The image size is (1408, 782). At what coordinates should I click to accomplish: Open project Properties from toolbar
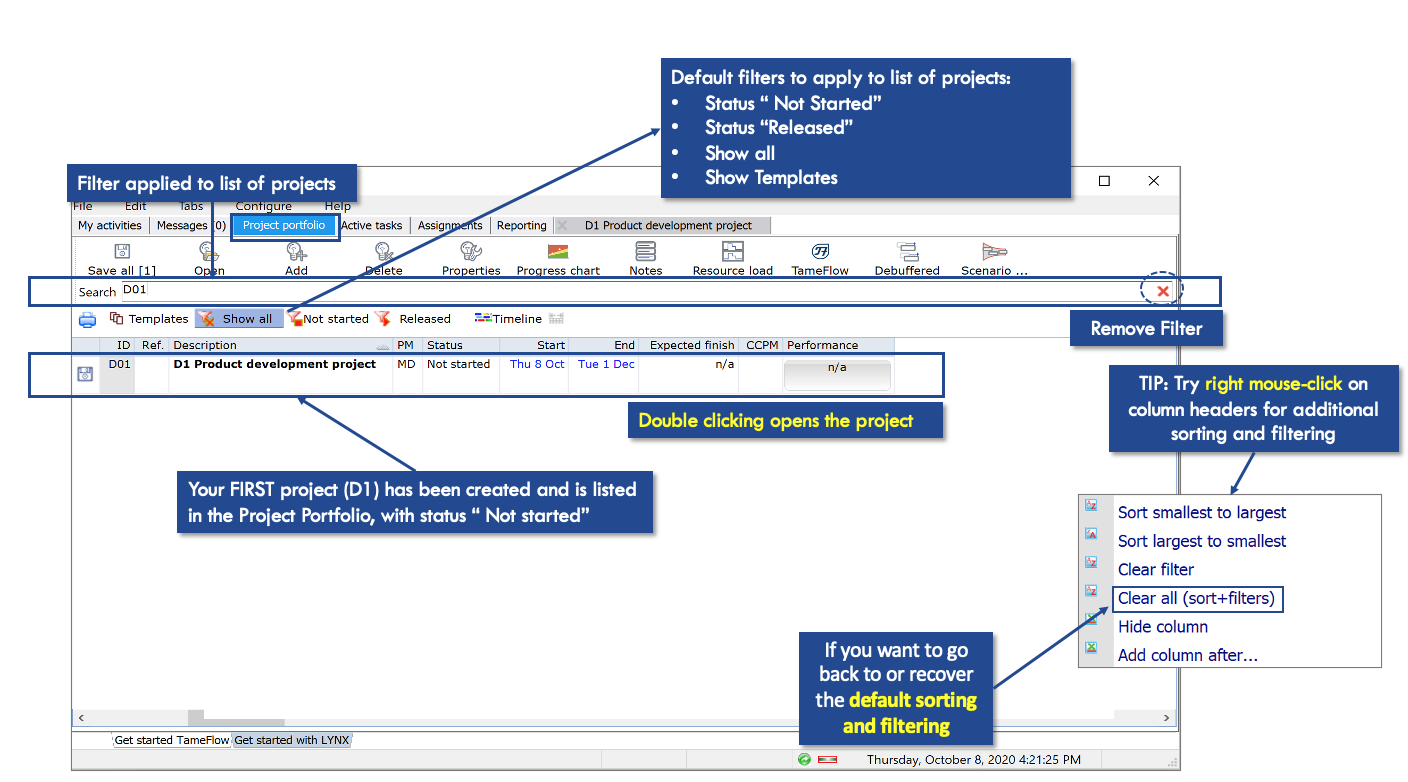tap(471, 251)
